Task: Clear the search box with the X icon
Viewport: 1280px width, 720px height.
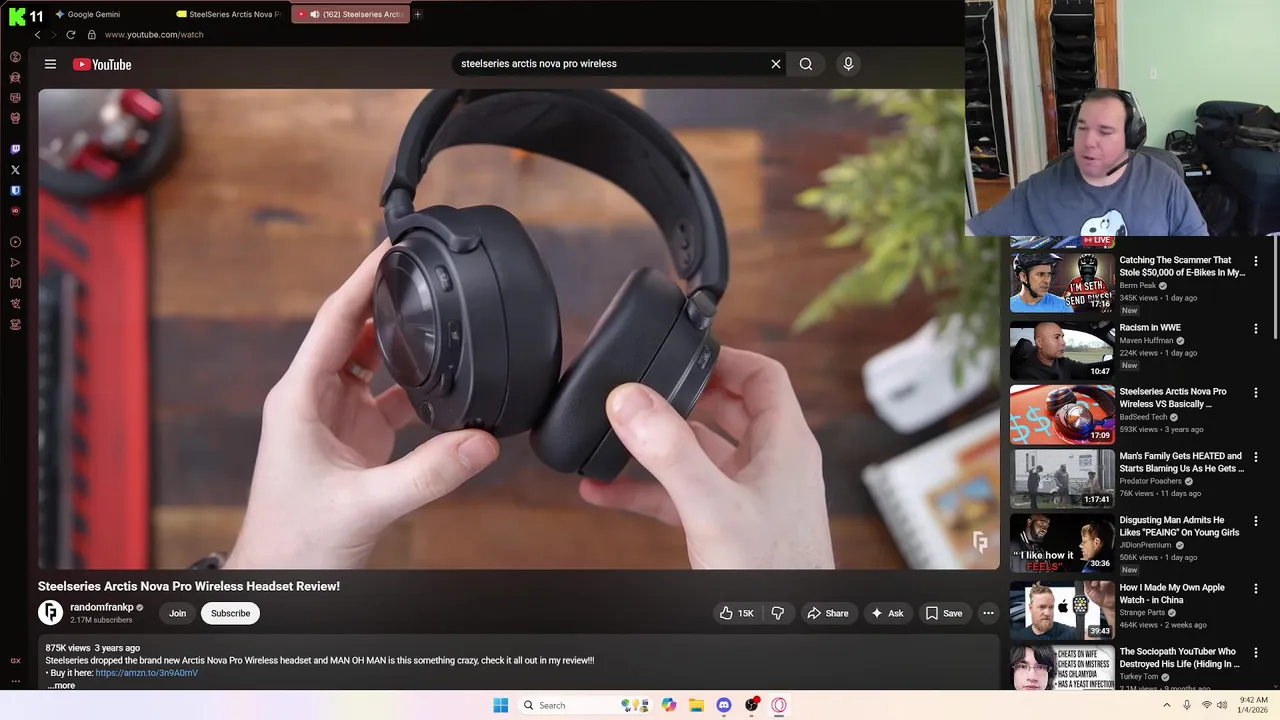Action: (775, 64)
